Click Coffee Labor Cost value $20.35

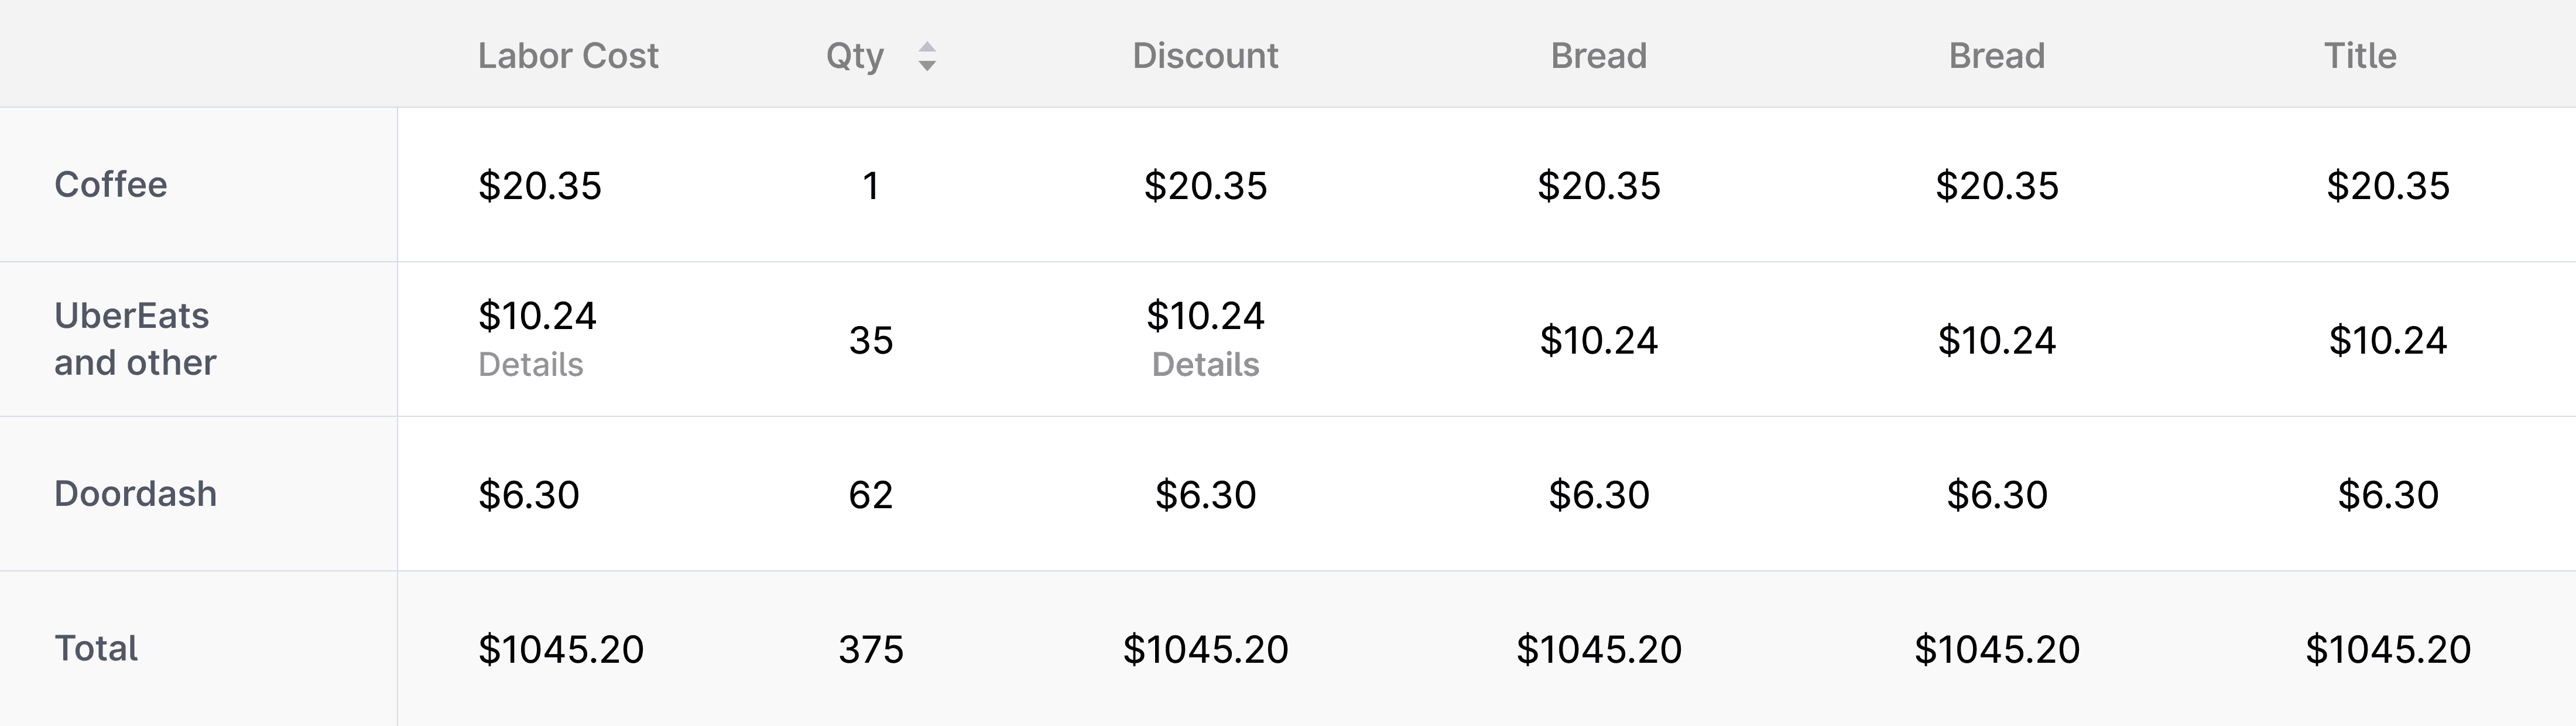(x=540, y=186)
